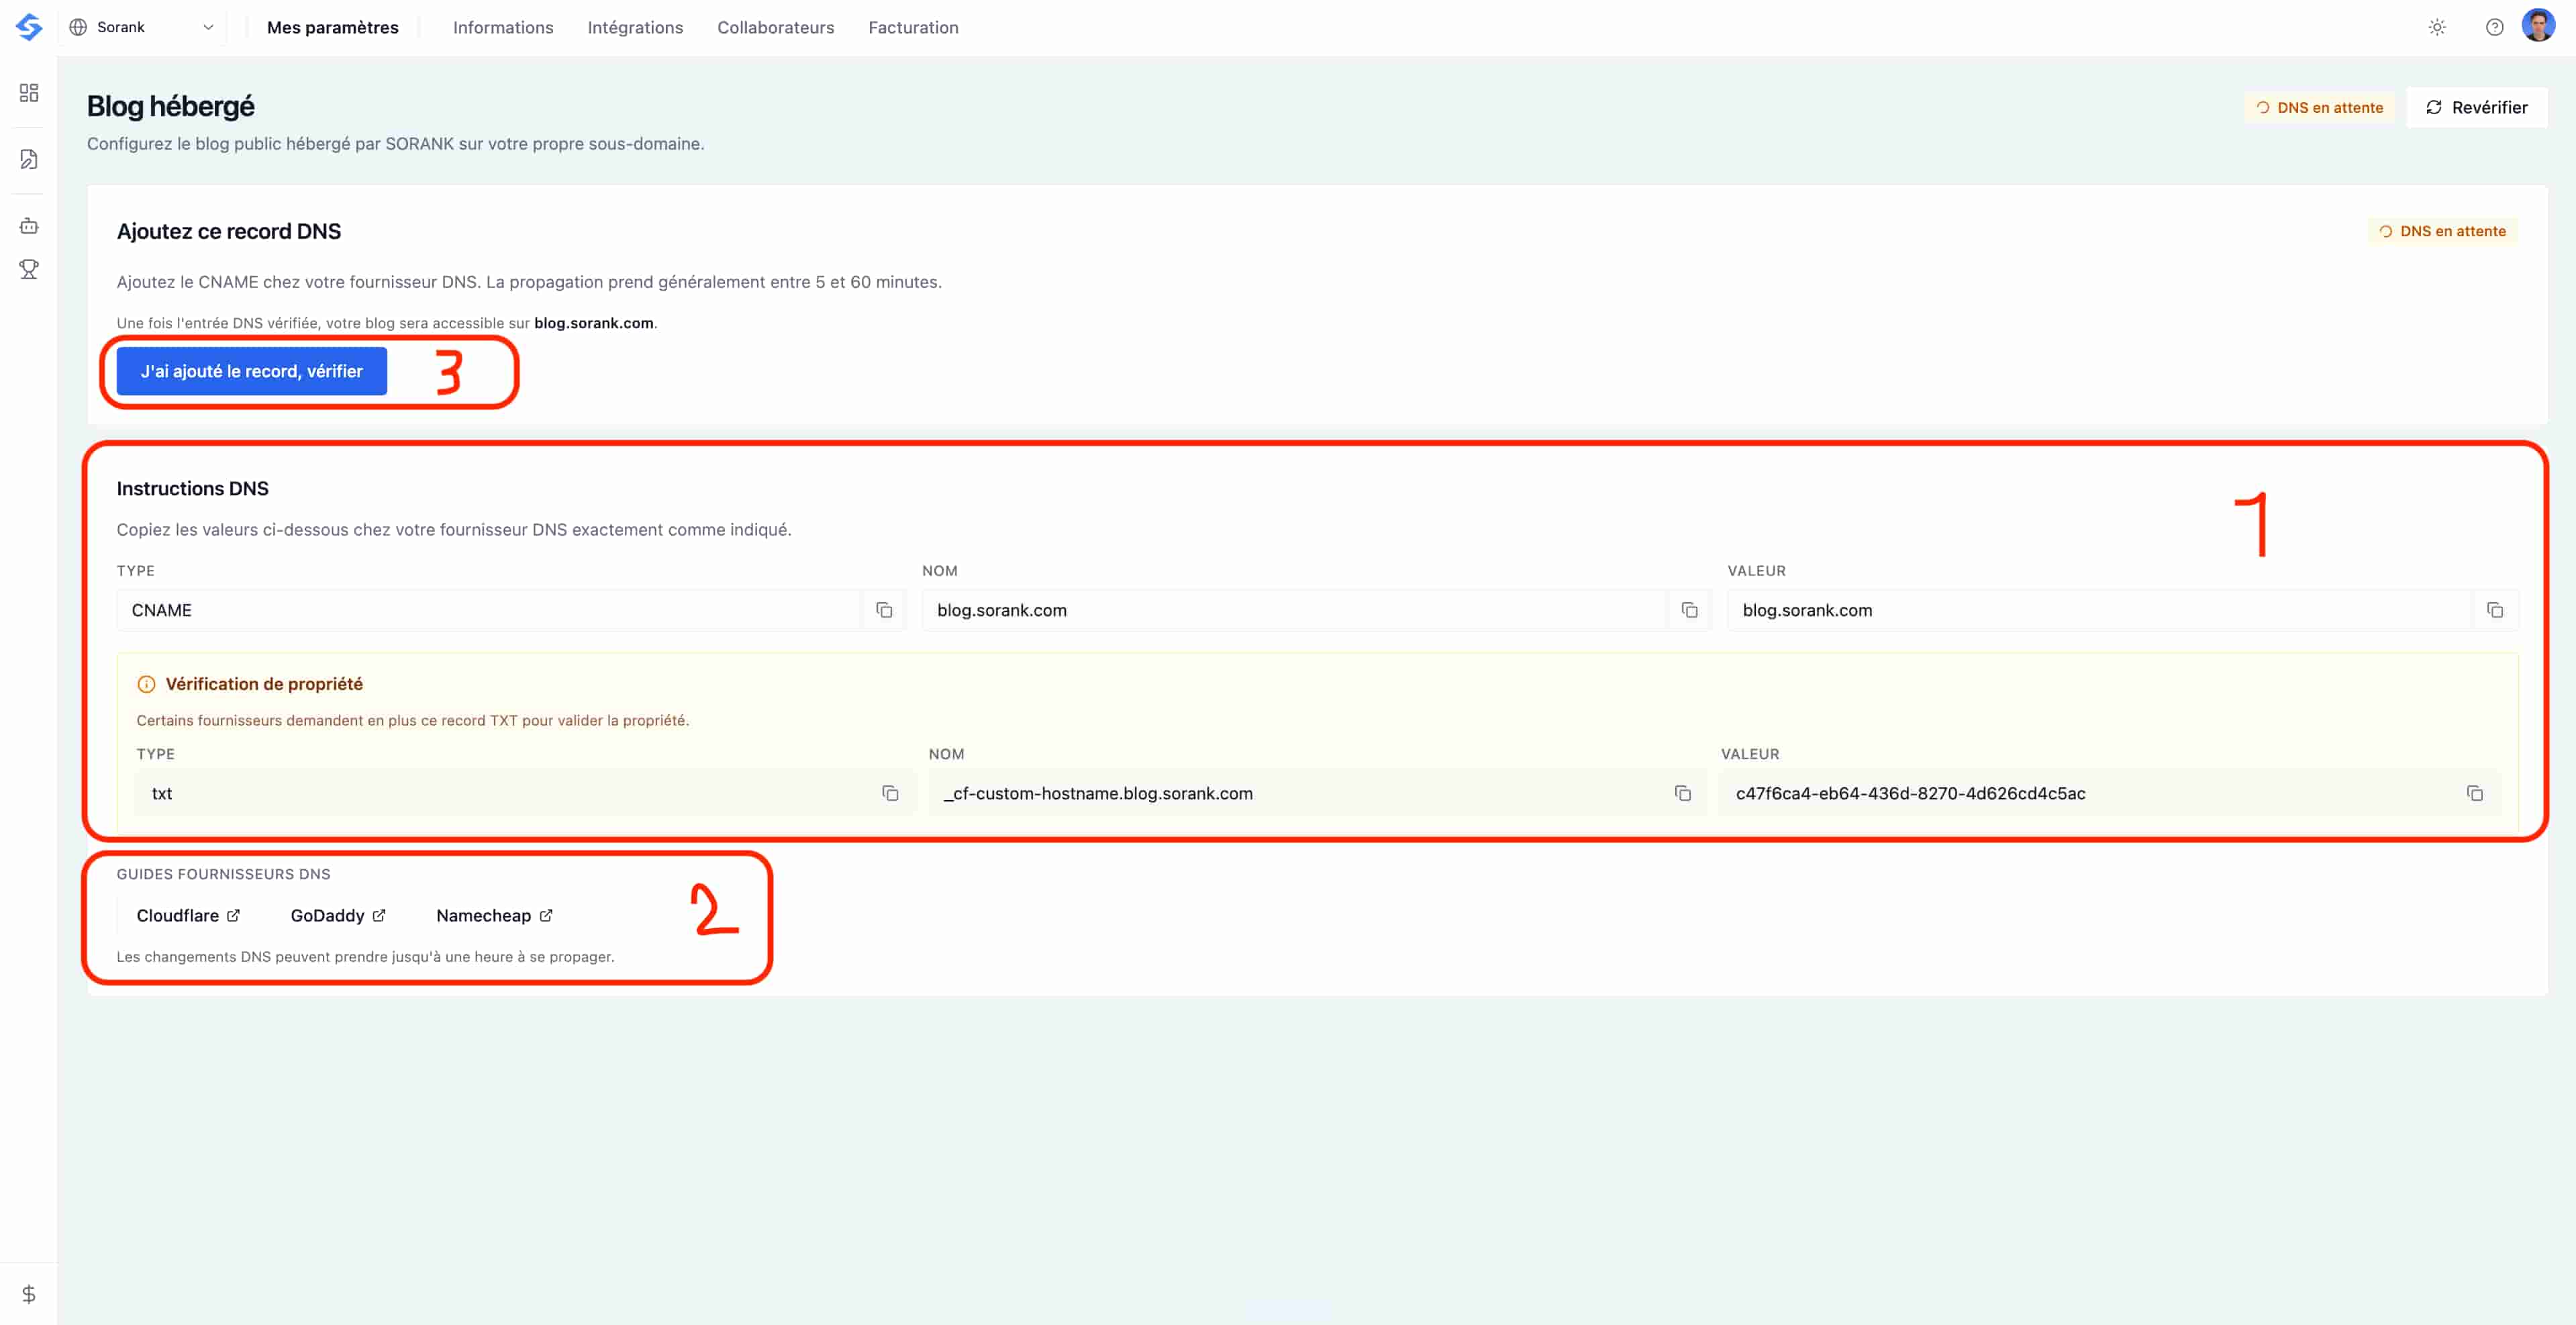
Task: Go to the Facturation tab
Action: tap(913, 27)
